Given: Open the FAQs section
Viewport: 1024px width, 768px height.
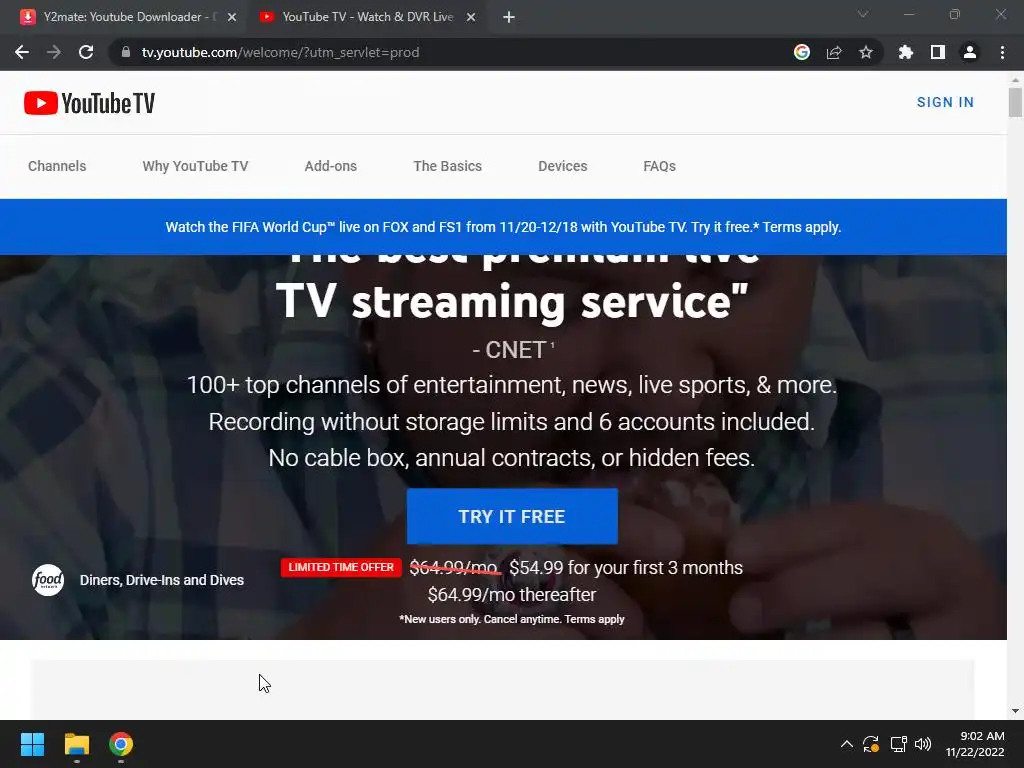Looking at the screenshot, I should pos(659,166).
